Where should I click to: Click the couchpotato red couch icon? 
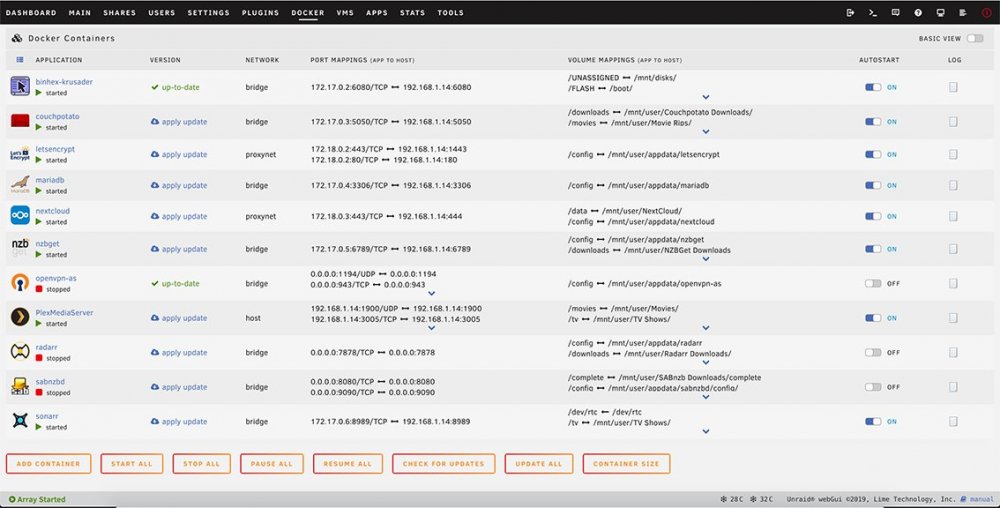[x=20, y=120]
